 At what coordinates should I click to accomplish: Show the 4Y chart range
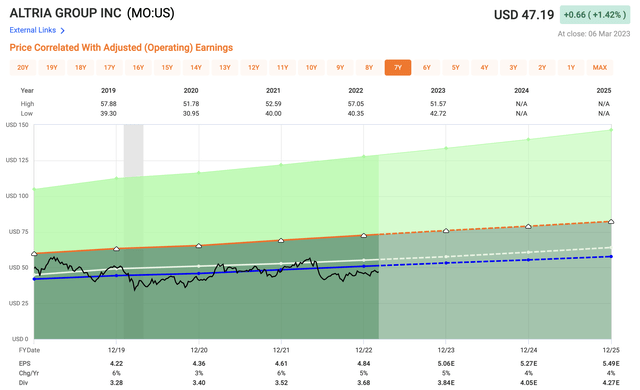(x=484, y=67)
